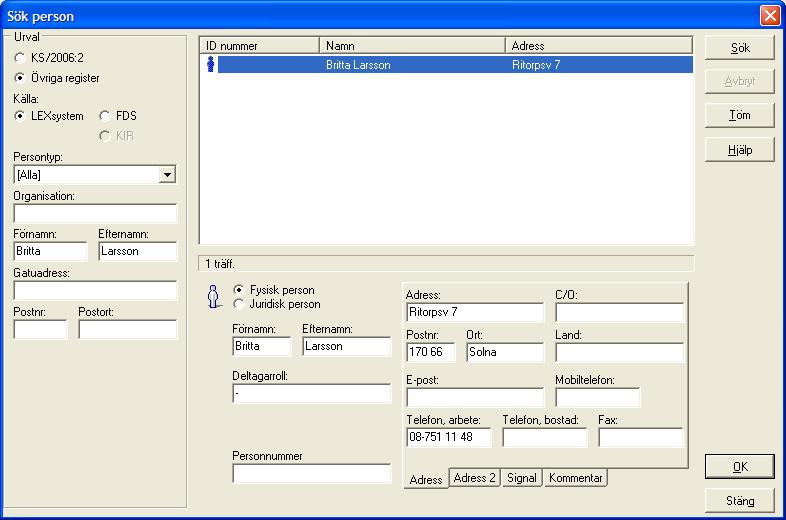The image size is (786, 520).
Task: Click the Stäng button
Action: [x=739, y=501]
